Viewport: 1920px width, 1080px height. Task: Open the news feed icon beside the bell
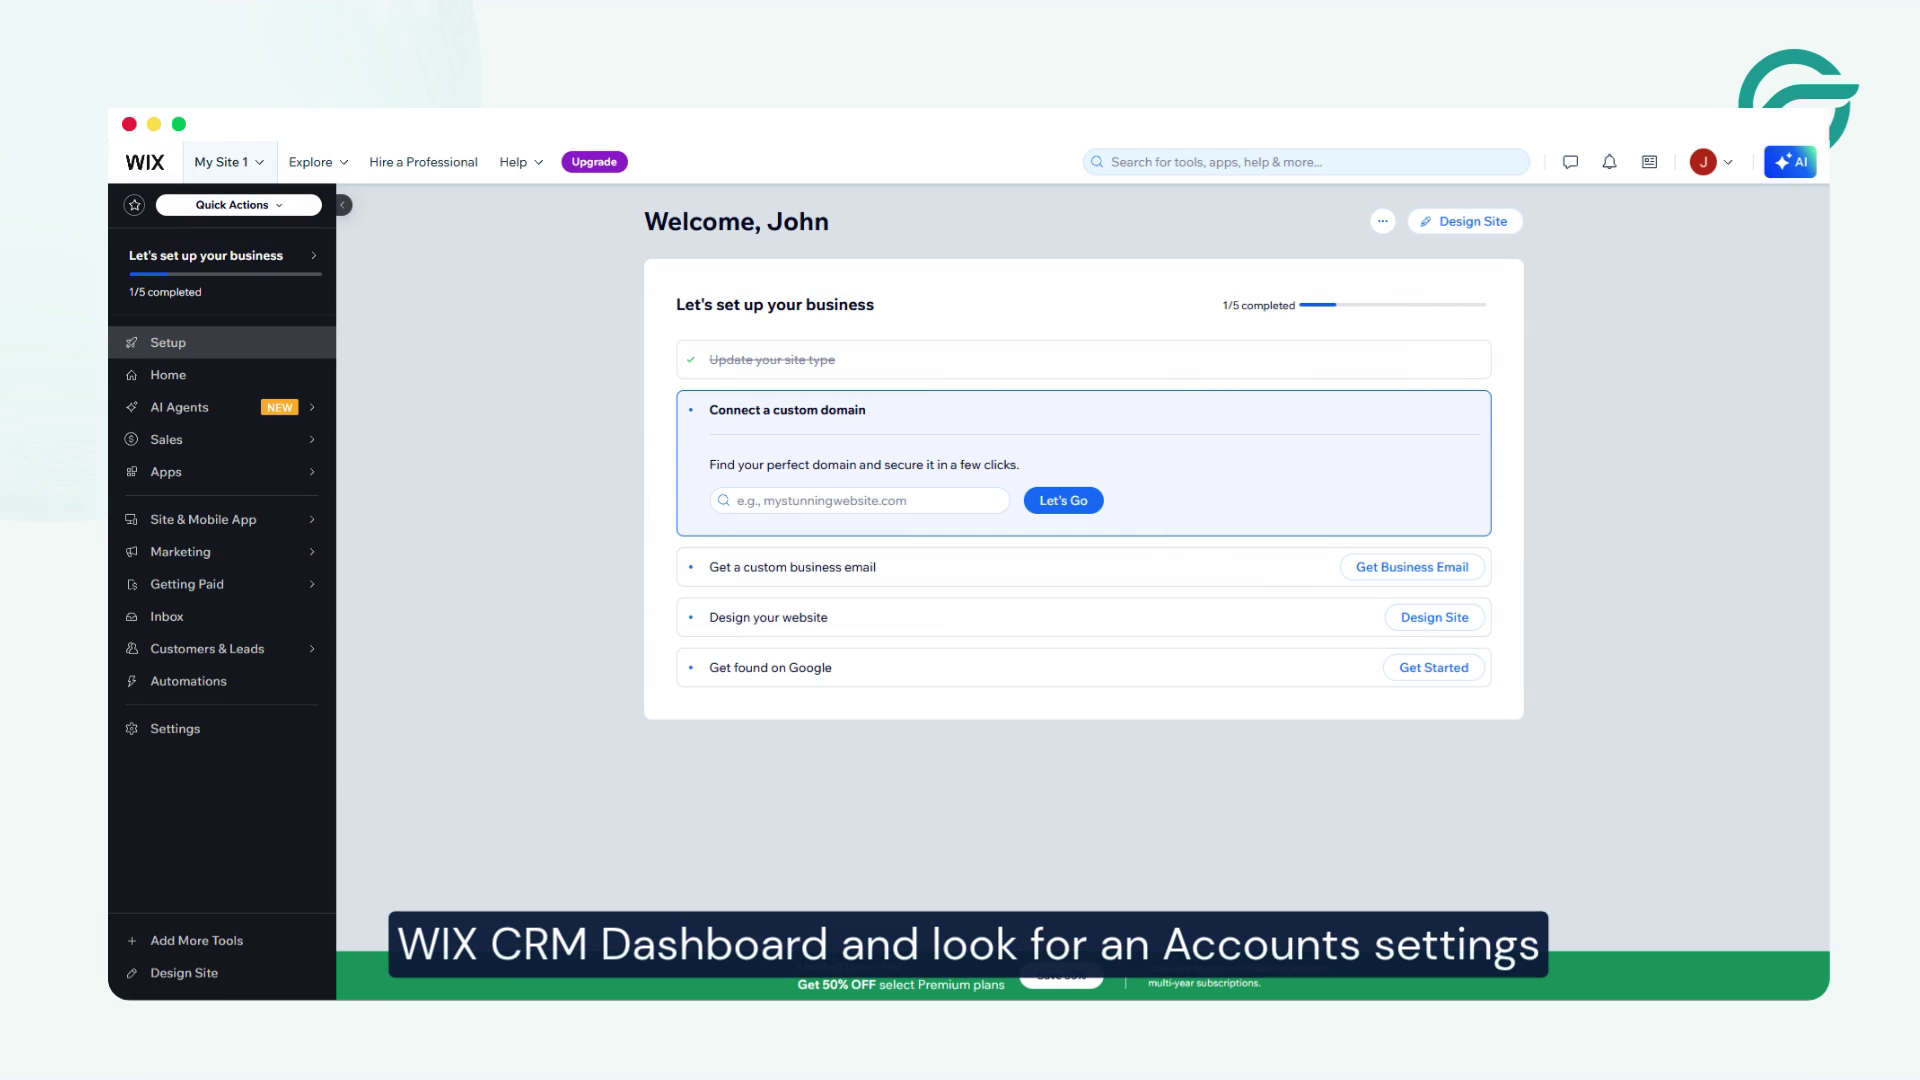(x=1649, y=162)
